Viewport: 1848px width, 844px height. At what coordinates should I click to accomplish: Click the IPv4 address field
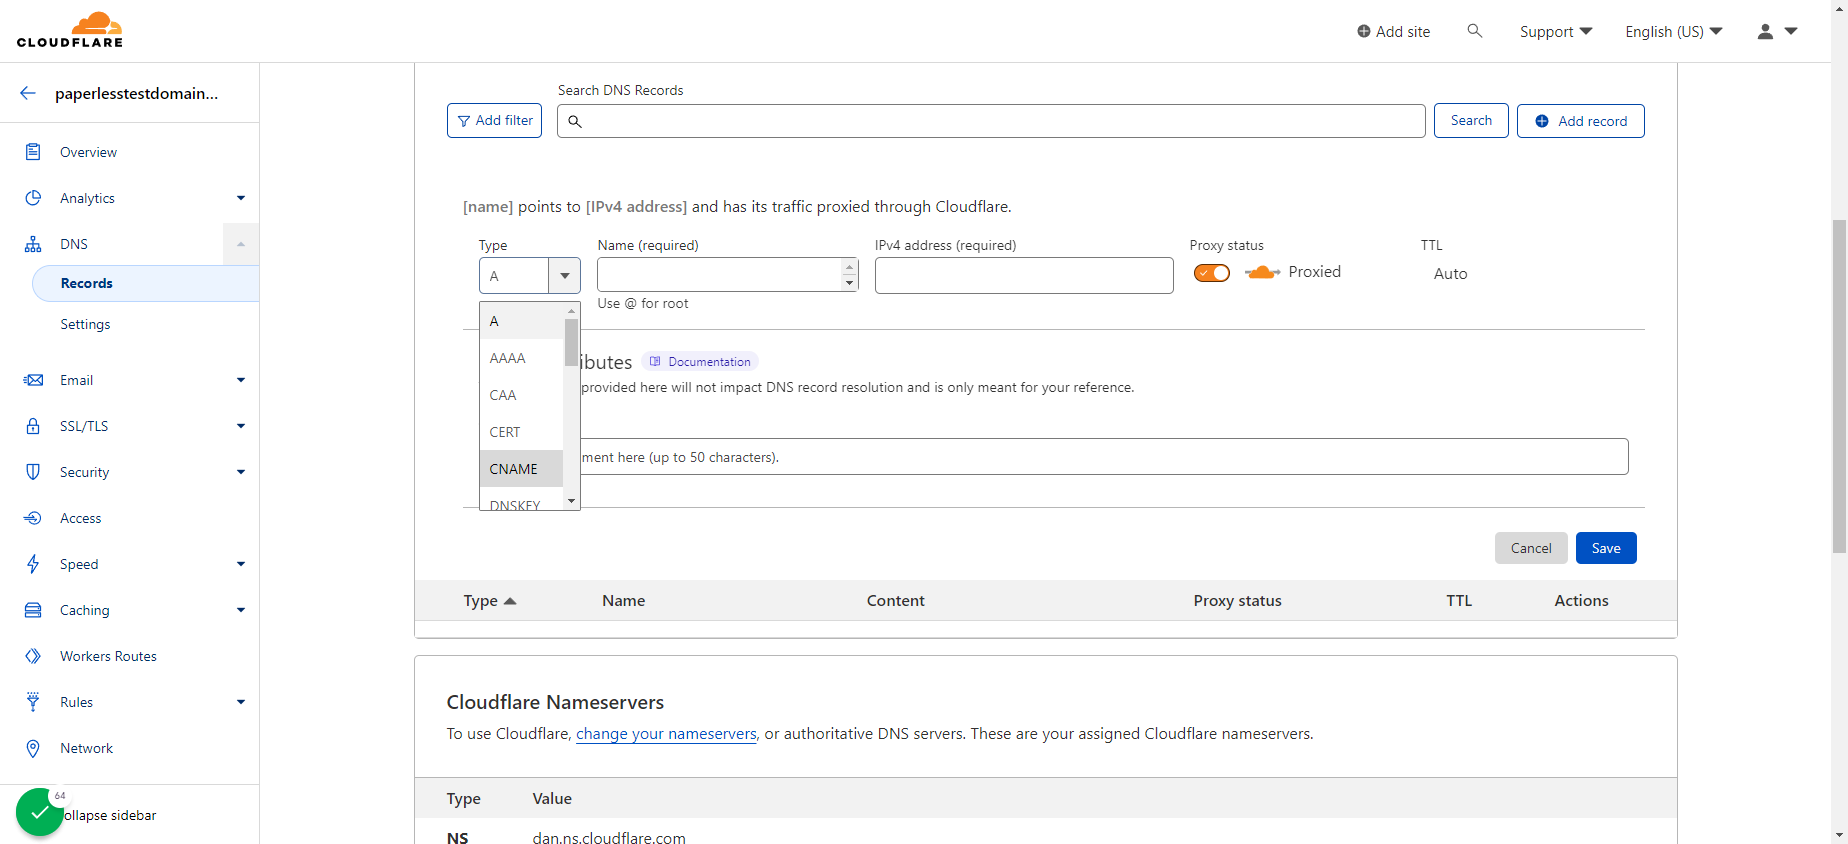1024,275
